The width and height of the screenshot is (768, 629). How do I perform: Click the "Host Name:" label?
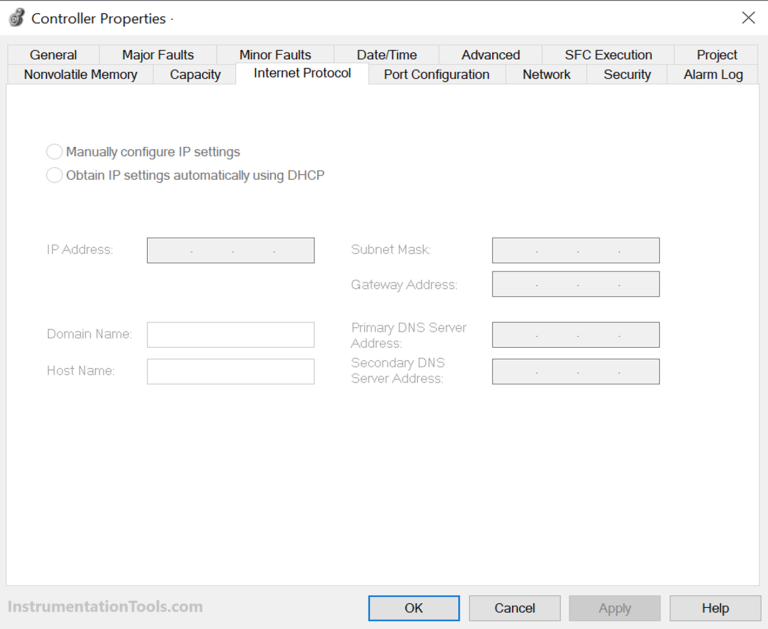81,370
